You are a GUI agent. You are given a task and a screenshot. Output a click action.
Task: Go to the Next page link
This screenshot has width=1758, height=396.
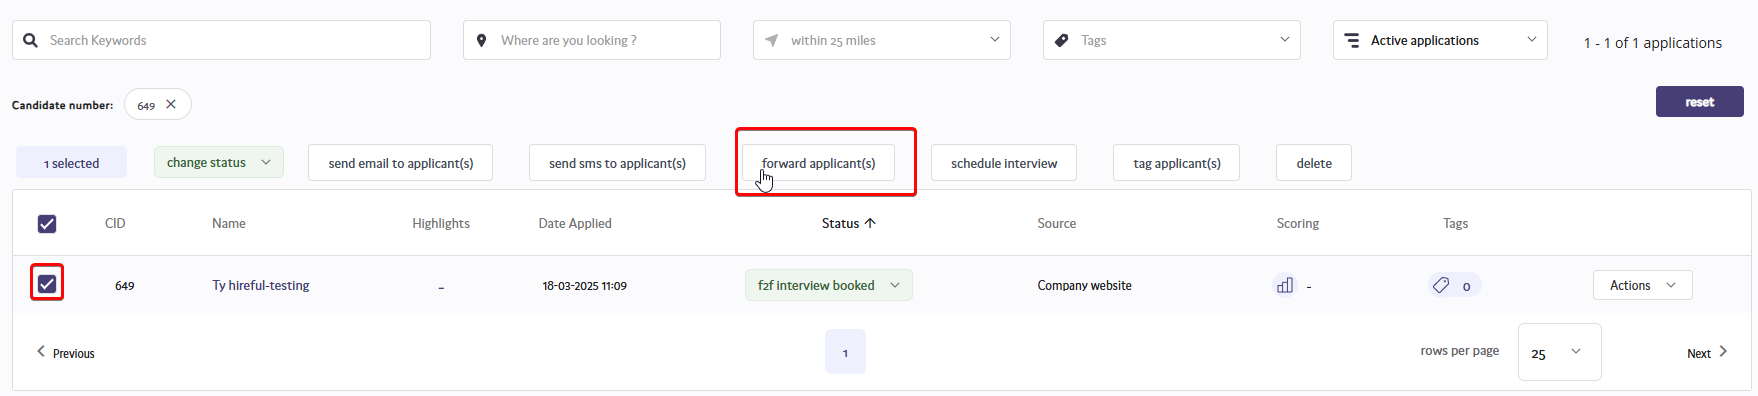pyautogui.click(x=1707, y=353)
